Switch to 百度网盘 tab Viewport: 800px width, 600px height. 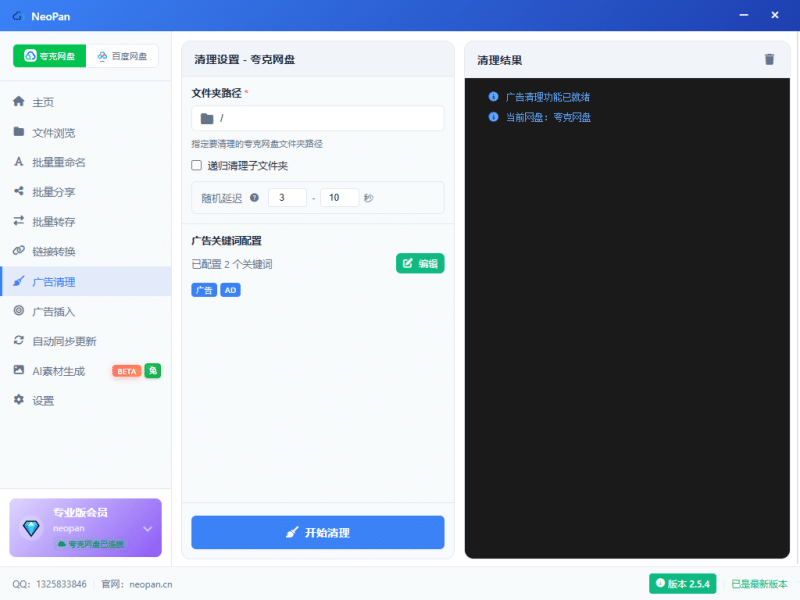point(122,56)
